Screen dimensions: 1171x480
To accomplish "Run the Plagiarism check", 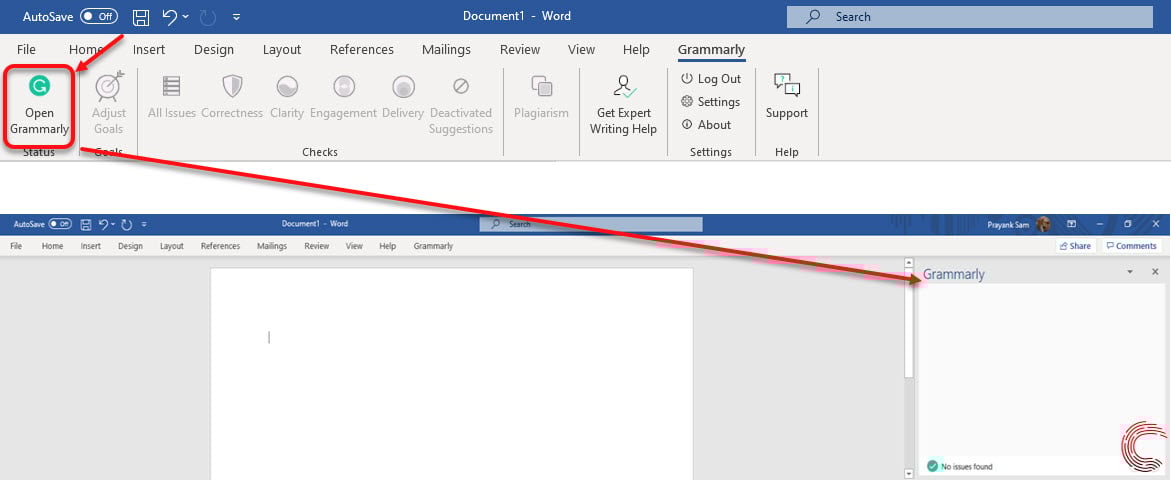I will 541,96.
